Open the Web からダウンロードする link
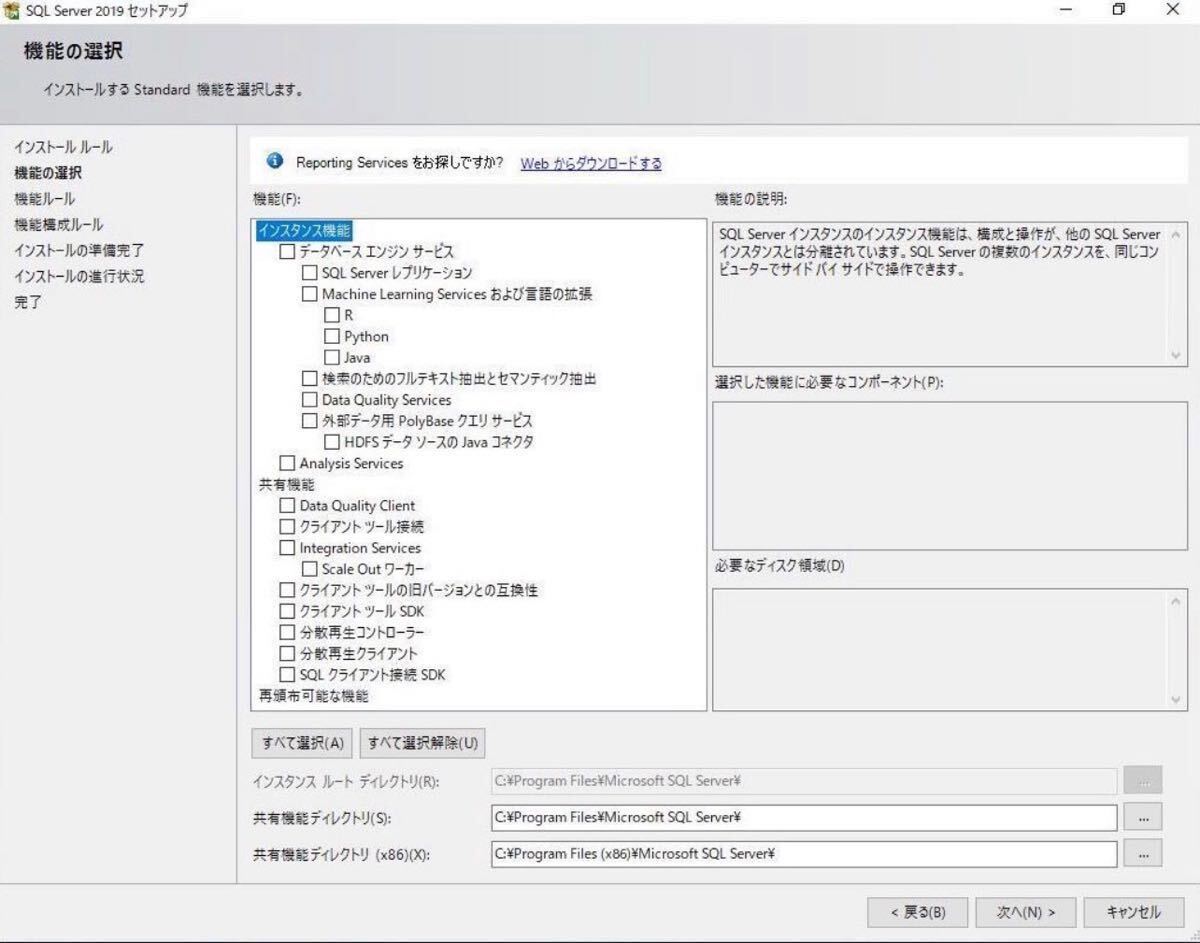This screenshot has width=1200, height=943. click(x=591, y=163)
